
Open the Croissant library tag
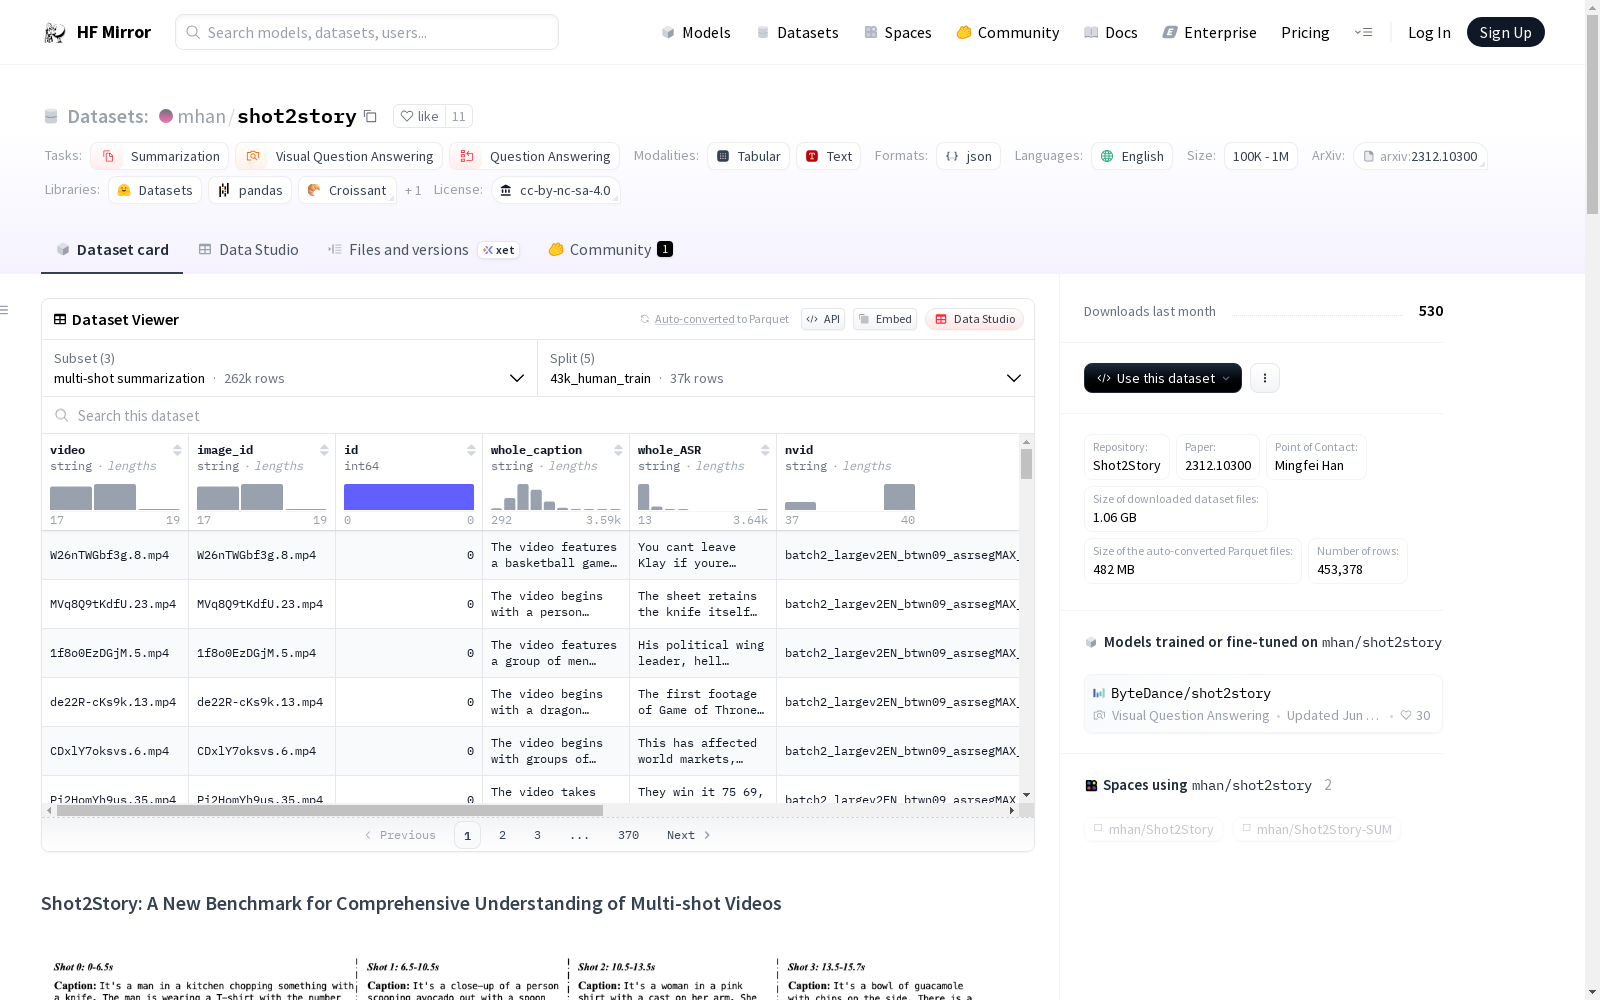[347, 190]
